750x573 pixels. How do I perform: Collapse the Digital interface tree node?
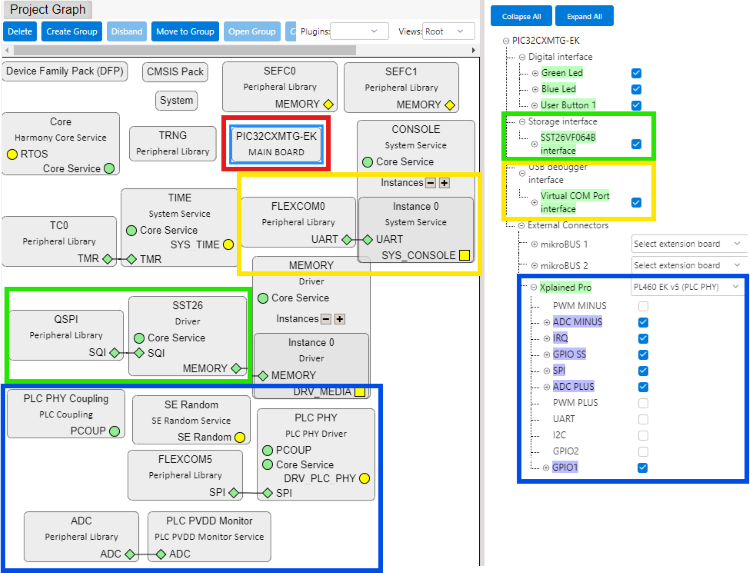522,57
